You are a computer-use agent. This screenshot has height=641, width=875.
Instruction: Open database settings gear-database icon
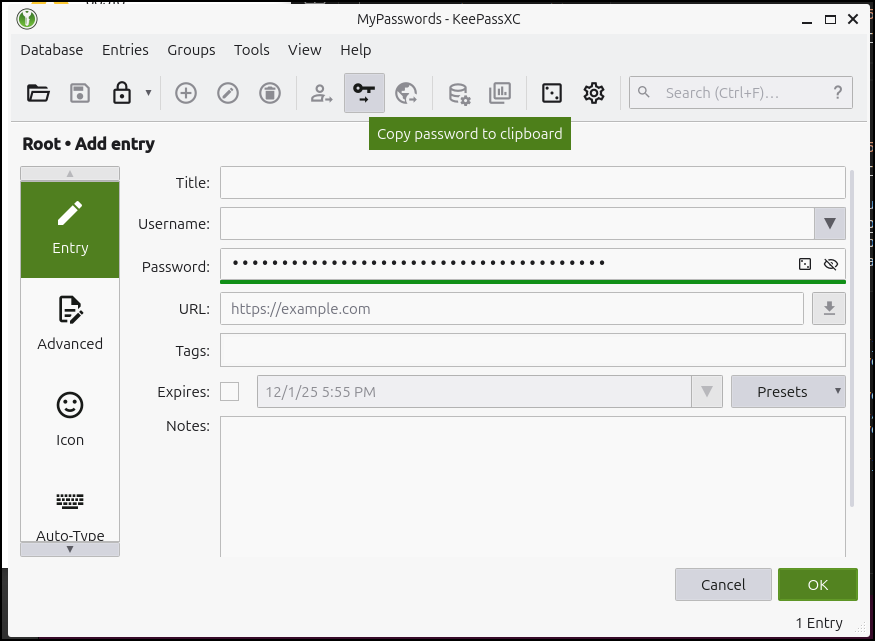click(x=457, y=92)
